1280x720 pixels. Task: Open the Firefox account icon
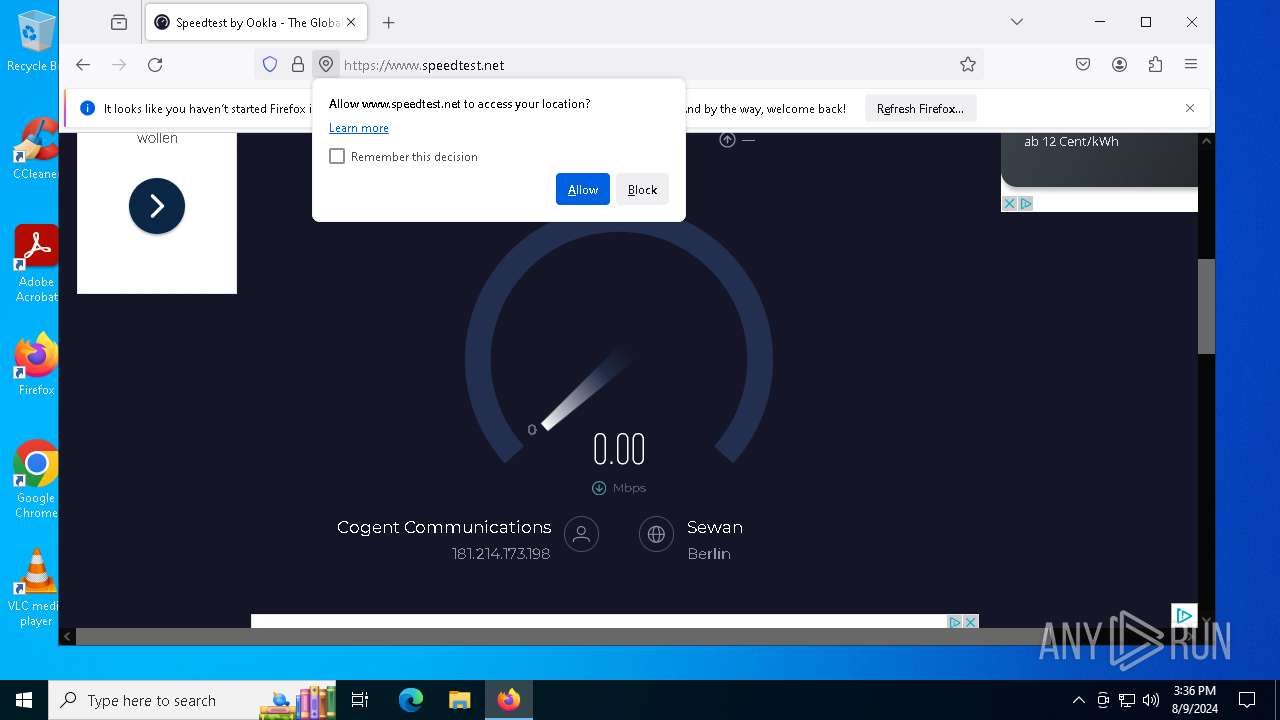[x=1119, y=65]
